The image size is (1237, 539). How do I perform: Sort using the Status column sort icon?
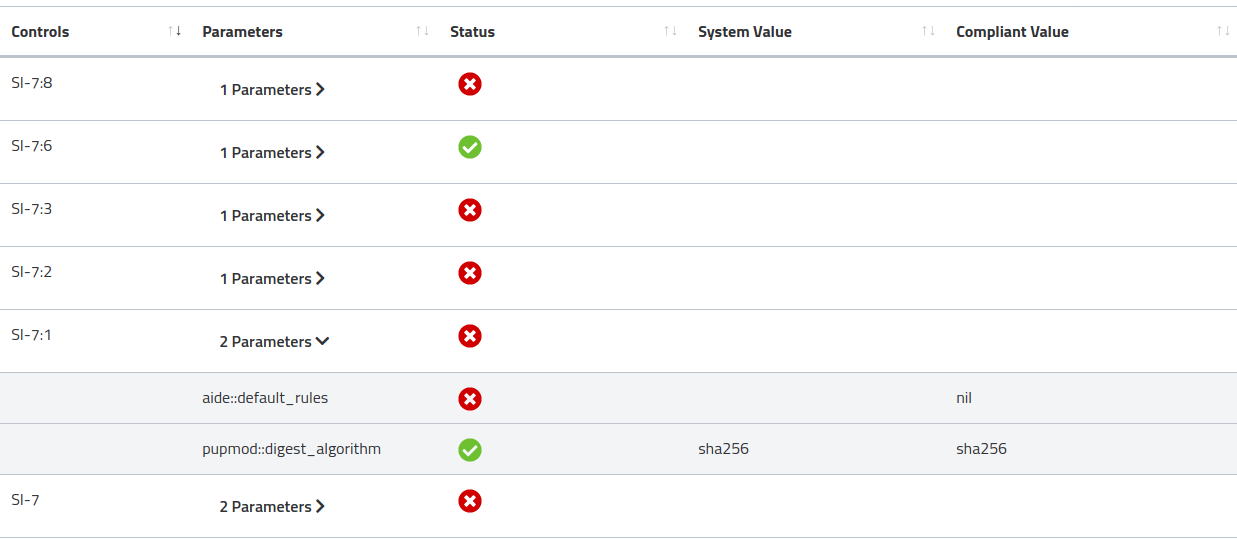pyautogui.click(x=670, y=32)
